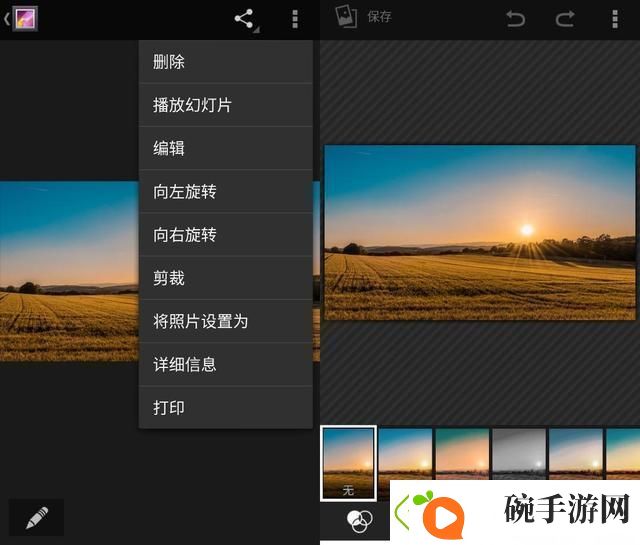Image resolution: width=640 pixels, height=545 pixels.
Task: Open the editor's three-dot overflow menu
Action: [615, 19]
